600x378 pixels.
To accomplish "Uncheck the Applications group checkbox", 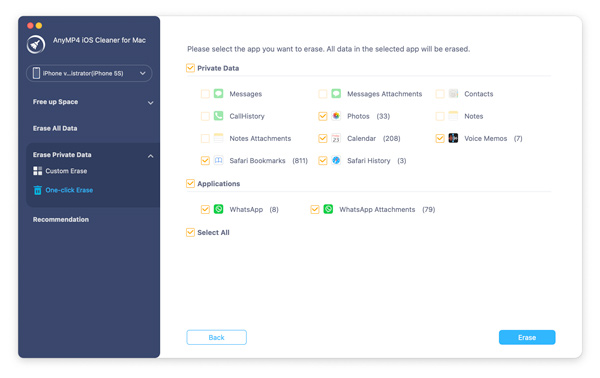I will [190, 184].
